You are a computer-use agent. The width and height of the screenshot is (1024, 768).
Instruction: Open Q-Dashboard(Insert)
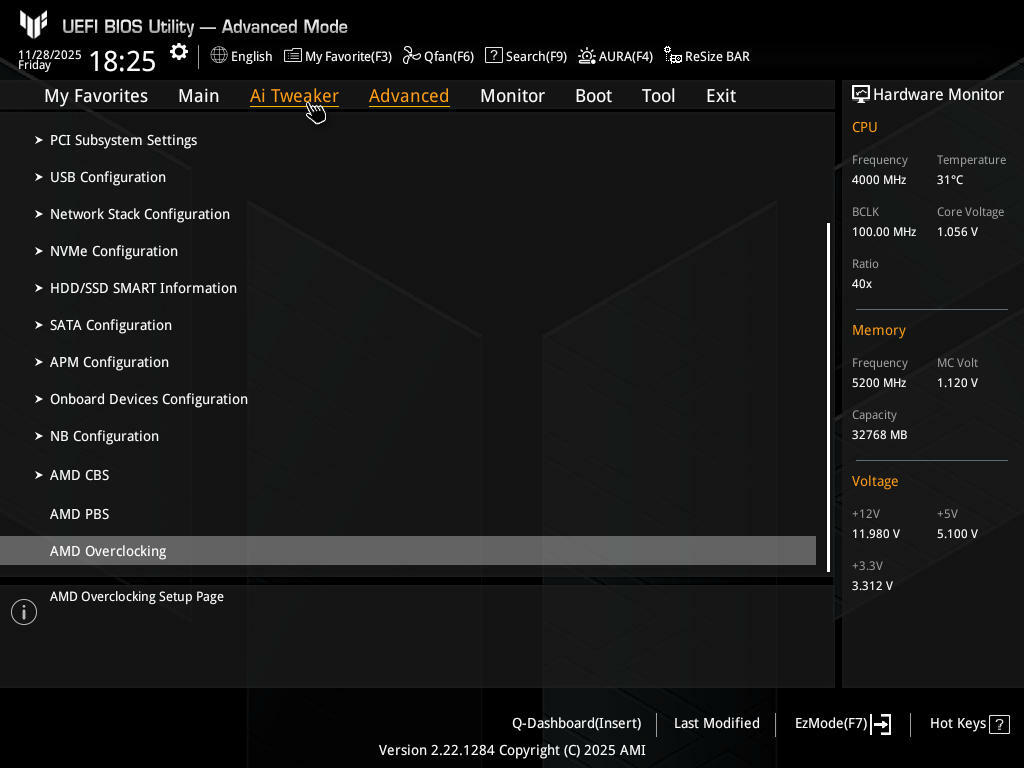(x=576, y=724)
